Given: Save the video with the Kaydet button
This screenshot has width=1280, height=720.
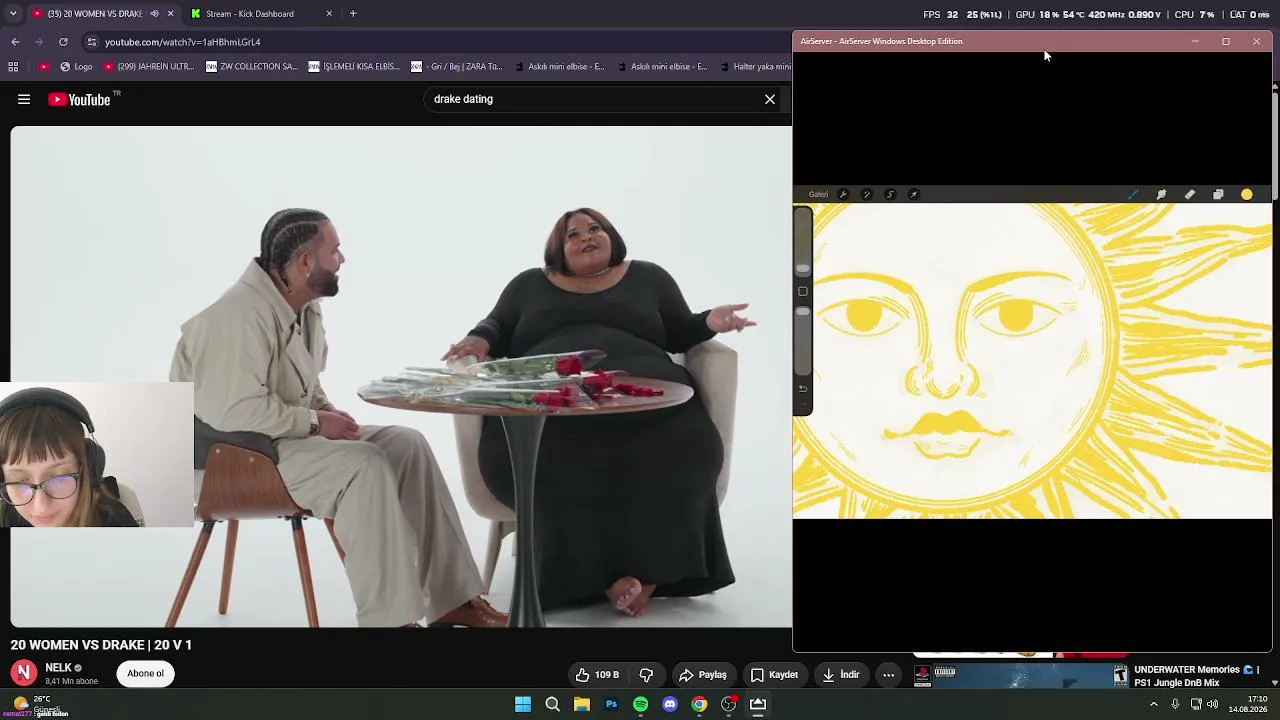Looking at the screenshot, I should point(774,675).
